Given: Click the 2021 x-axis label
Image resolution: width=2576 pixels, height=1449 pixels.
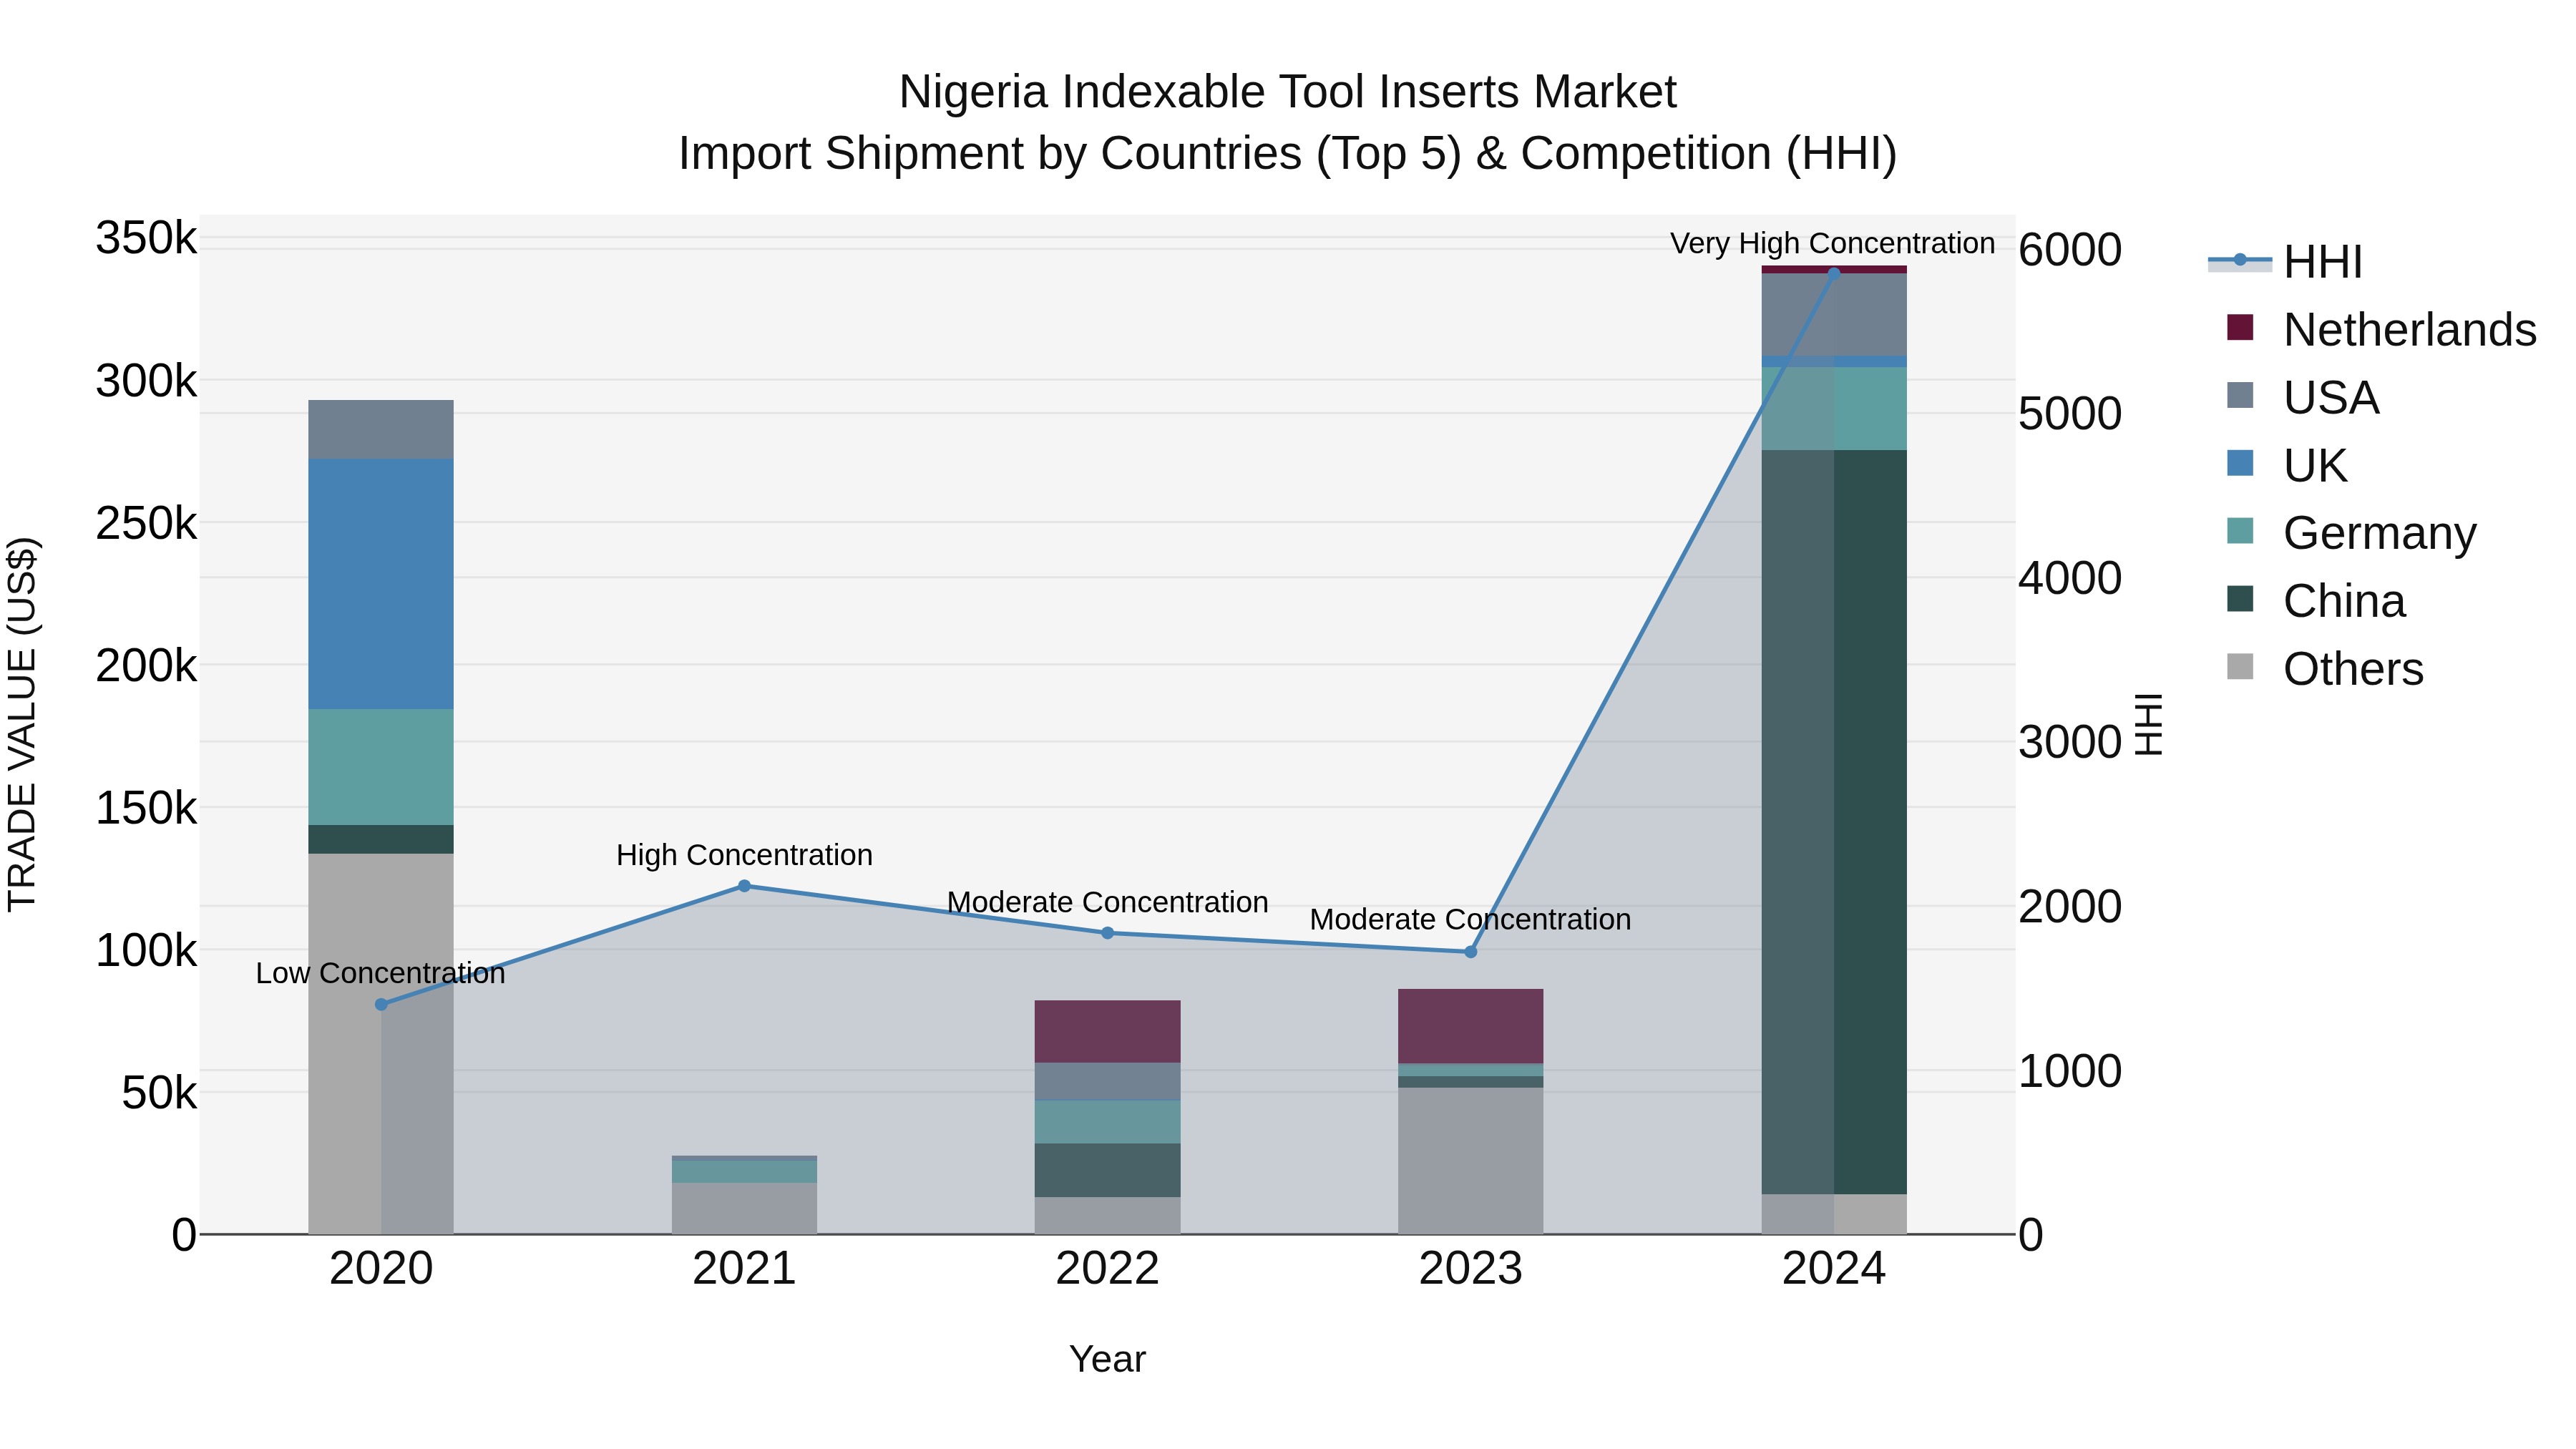Looking at the screenshot, I should [x=744, y=1269].
